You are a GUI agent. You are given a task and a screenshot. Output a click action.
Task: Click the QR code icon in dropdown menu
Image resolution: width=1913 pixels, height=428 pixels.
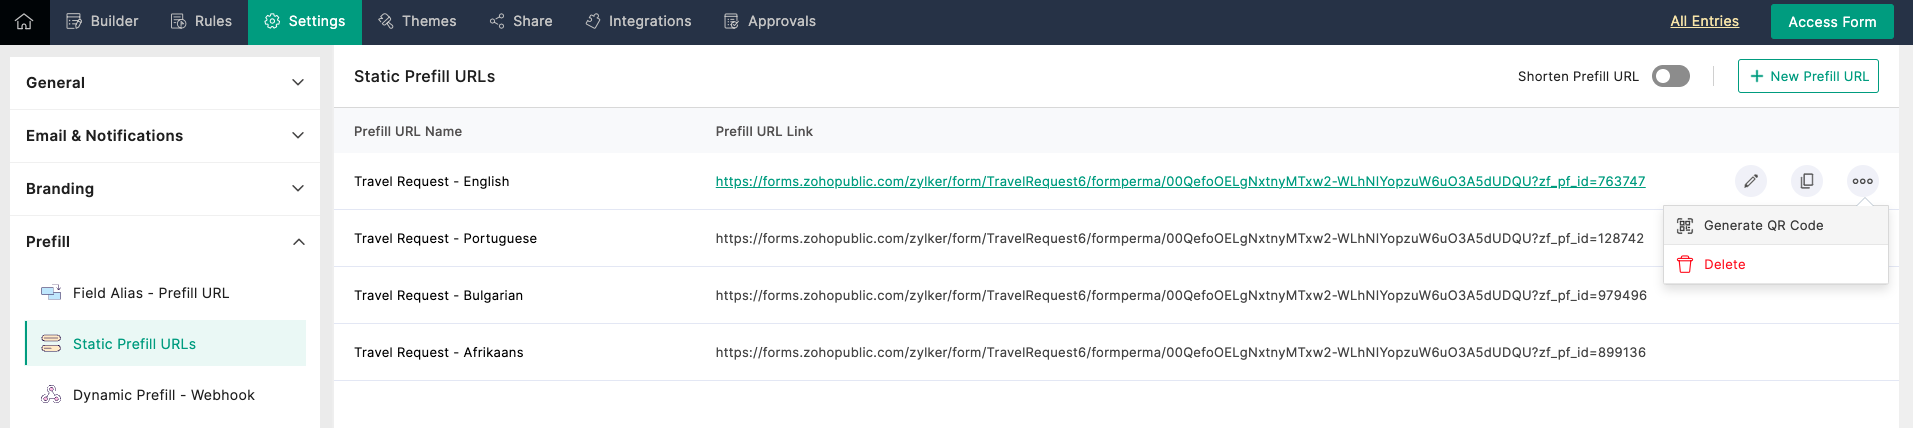pyautogui.click(x=1685, y=226)
